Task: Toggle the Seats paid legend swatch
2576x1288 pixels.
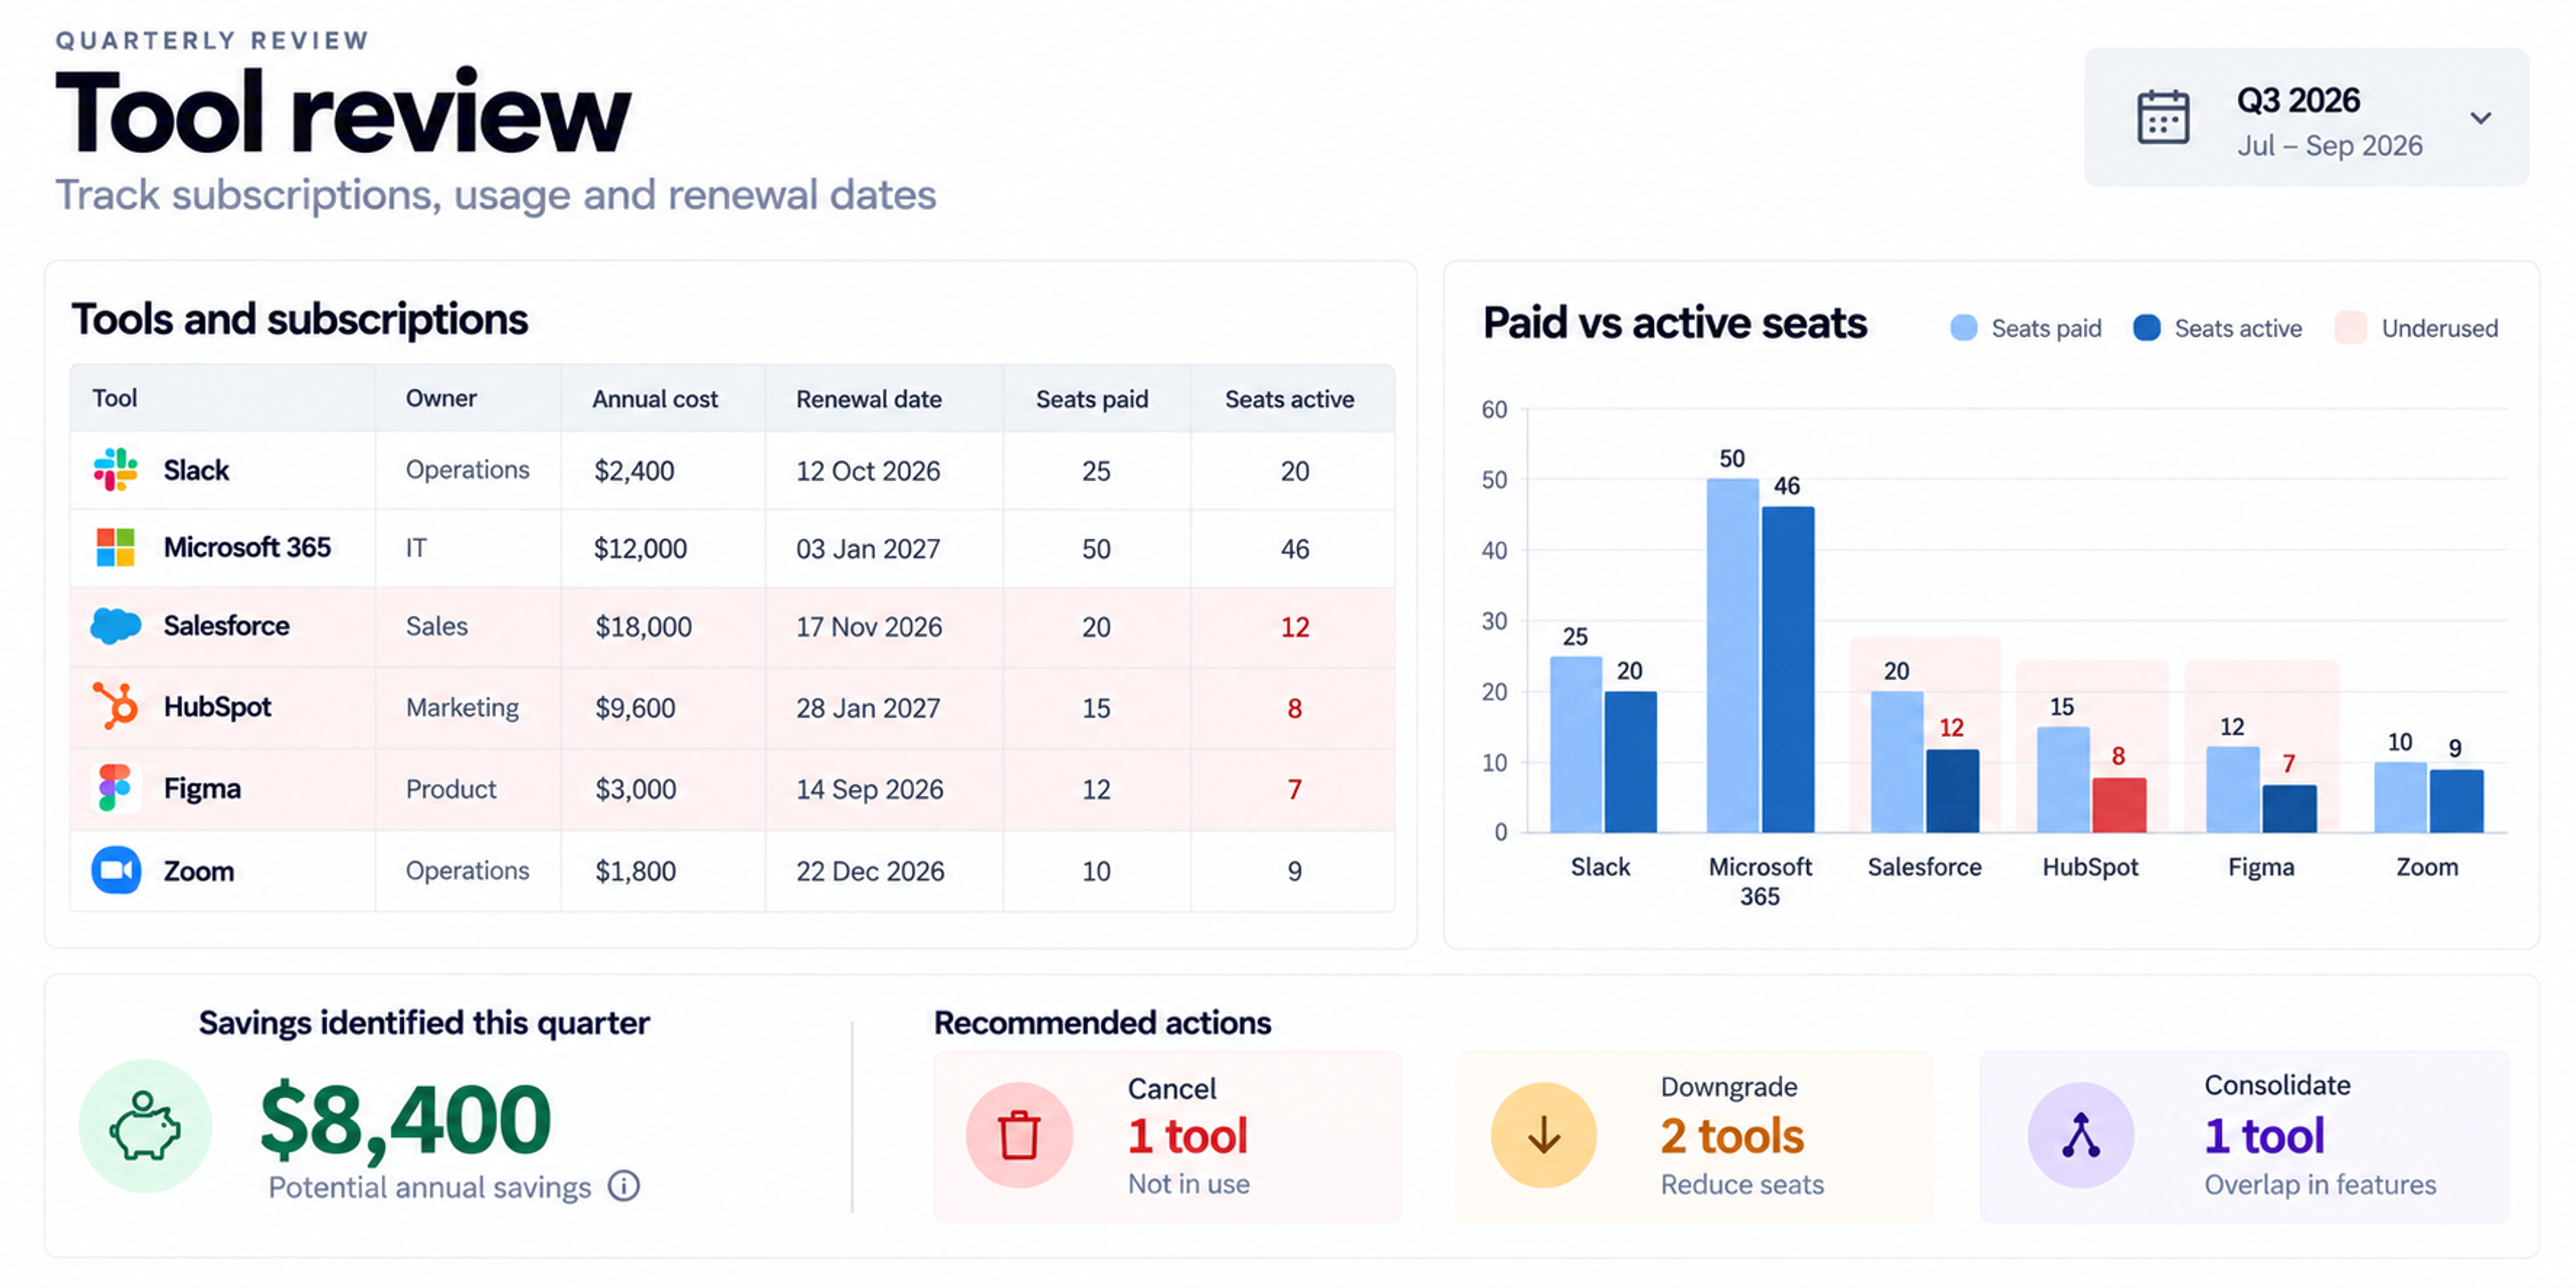Action: point(1964,328)
